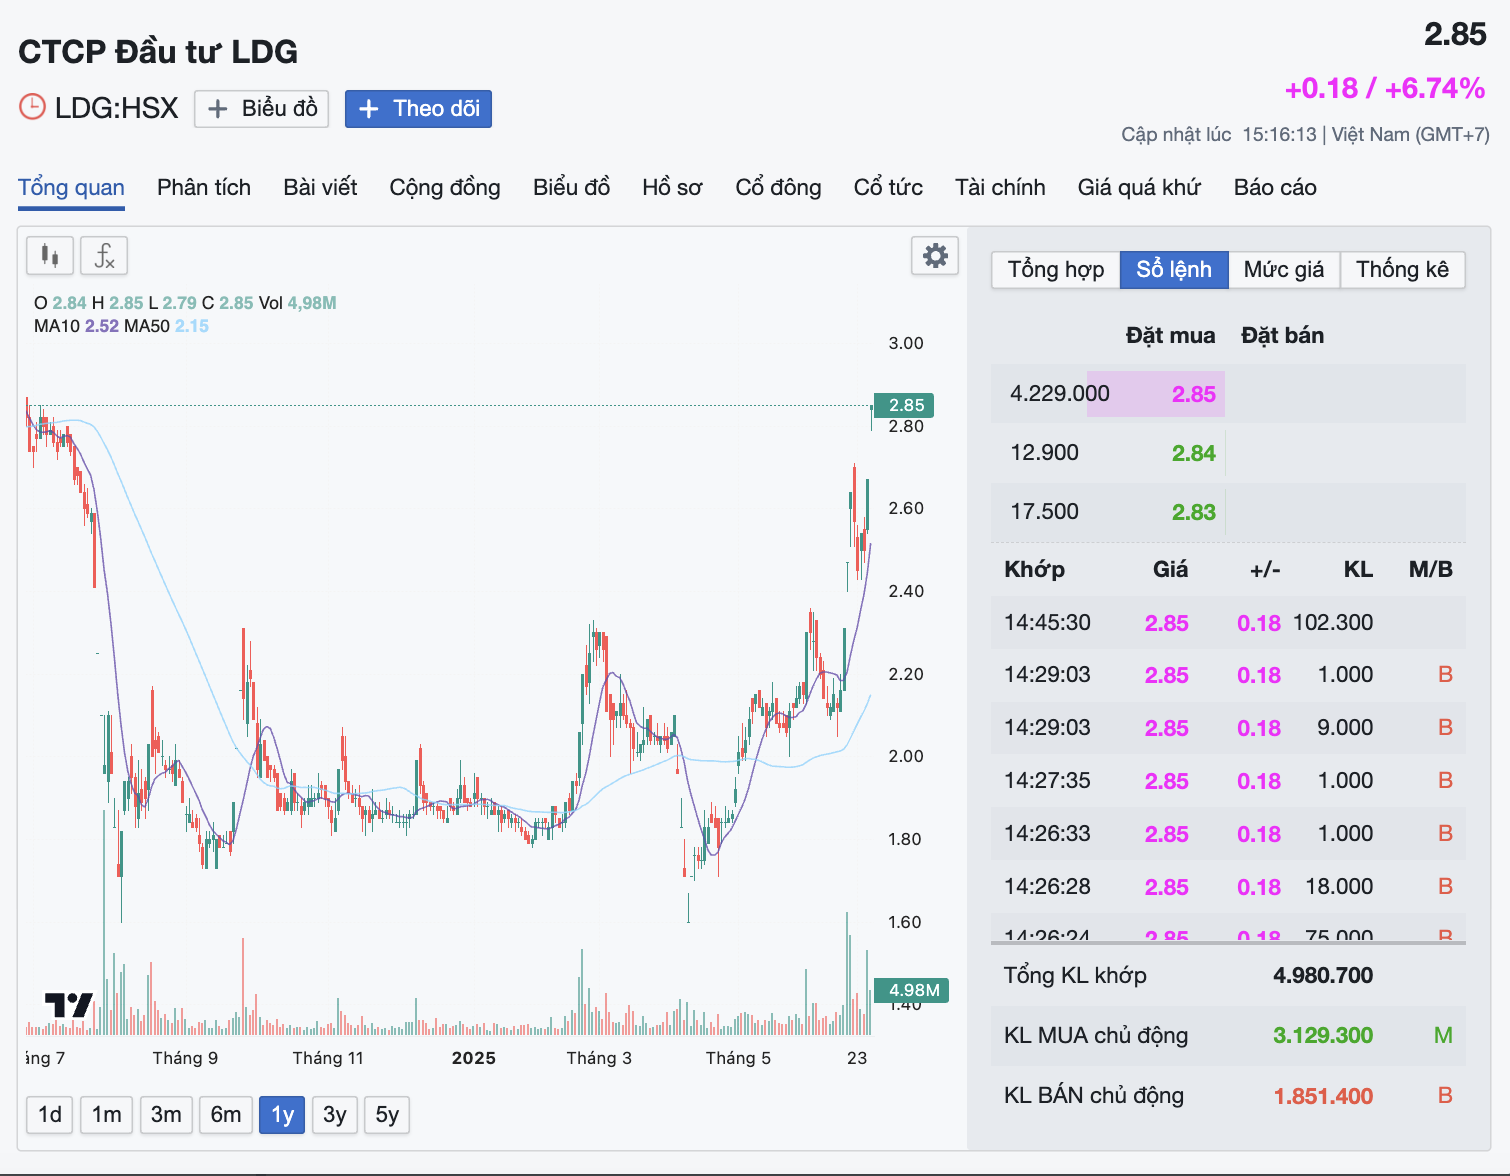Click the 2025 label on time axis
Image resolution: width=1510 pixels, height=1176 pixels.
coord(473,1058)
